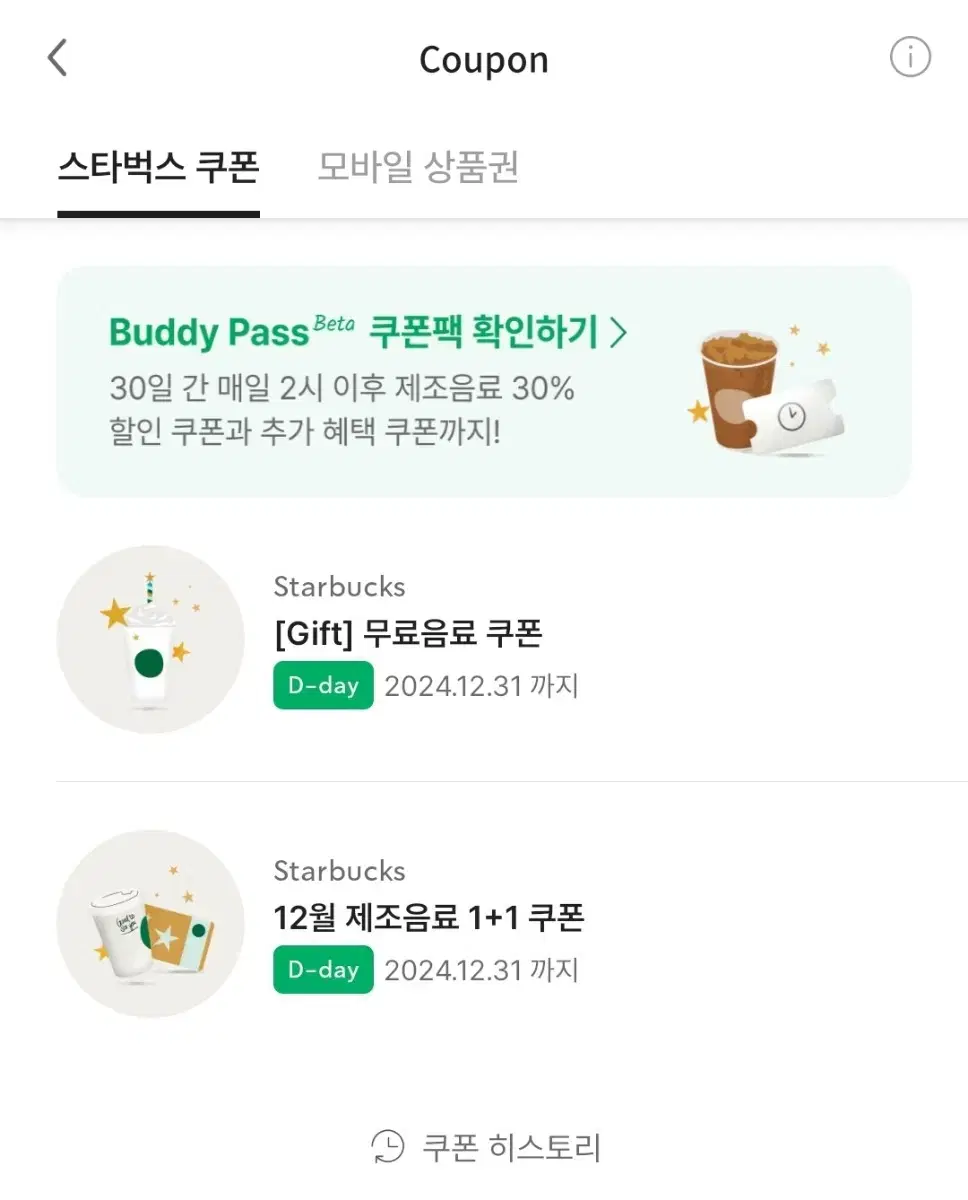Screen dimensions: 968x1200
Task: Open the 1+1 coupon cup thumbnail
Action: point(150,924)
